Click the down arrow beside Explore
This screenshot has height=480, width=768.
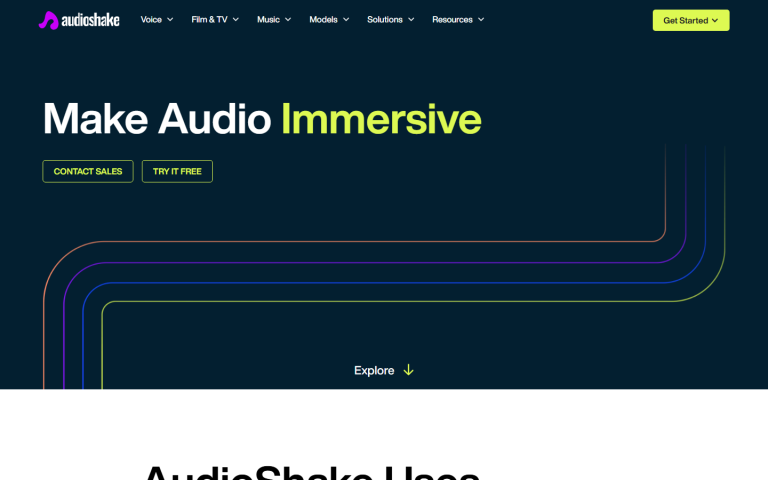(x=408, y=370)
